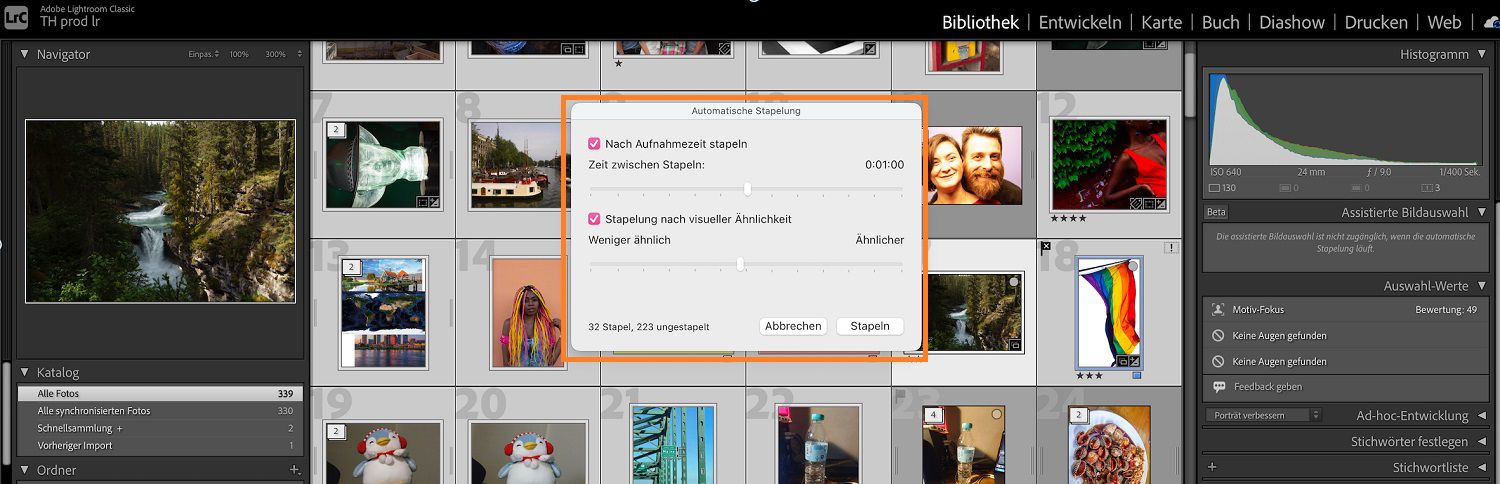The height and width of the screenshot is (484, 1500).
Task: Collapse the Navigator panel
Action: point(25,54)
